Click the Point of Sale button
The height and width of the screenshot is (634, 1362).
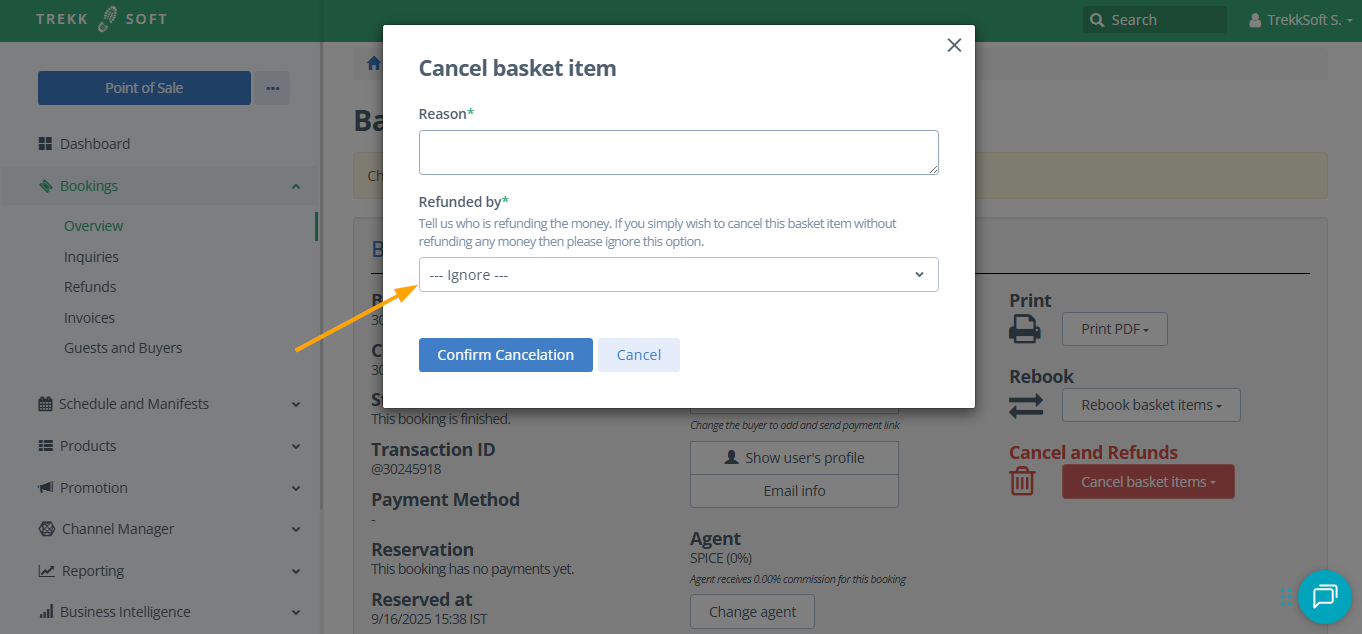tap(144, 88)
